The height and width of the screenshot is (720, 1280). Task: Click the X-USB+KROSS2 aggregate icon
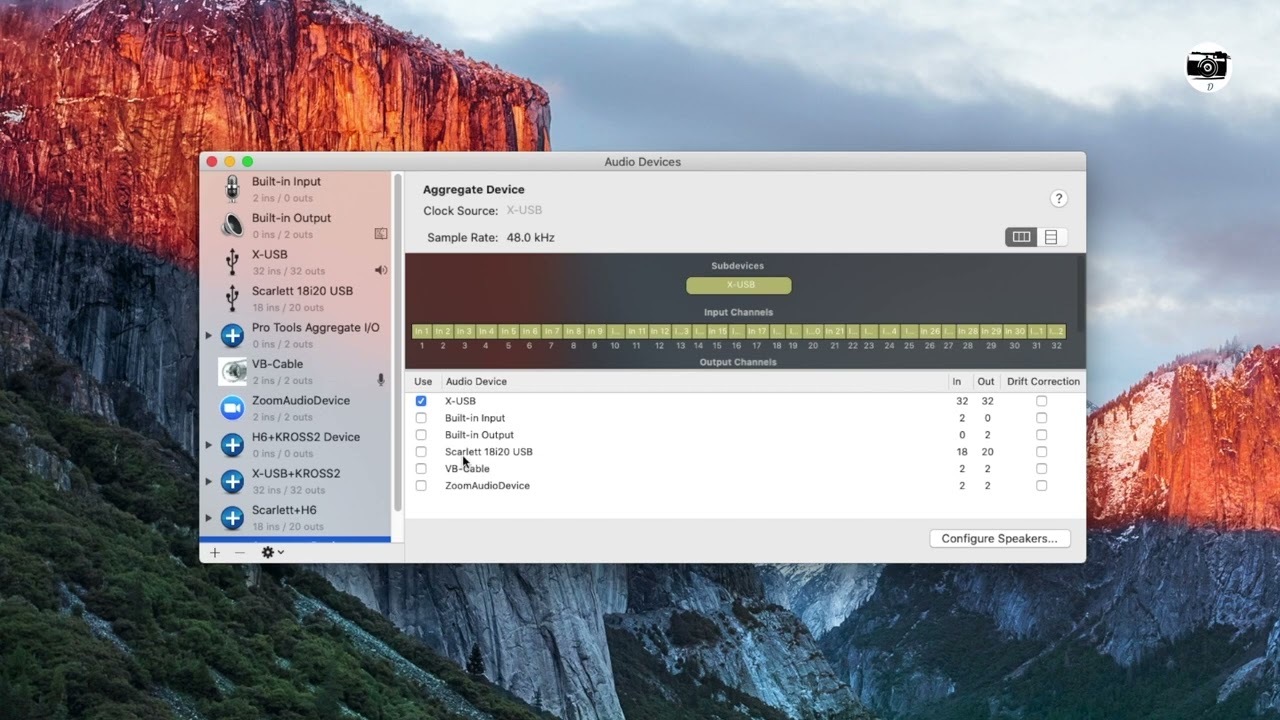click(x=232, y=481)
